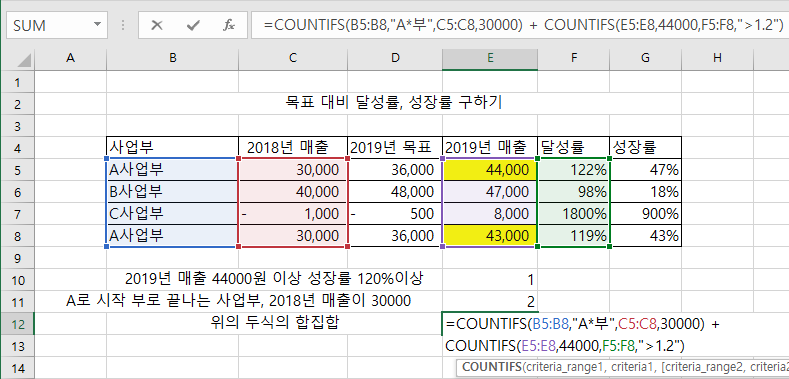This screenshot has height=379, width=789.
Task: Select row 7 header
Action: (x=18, y=214)
